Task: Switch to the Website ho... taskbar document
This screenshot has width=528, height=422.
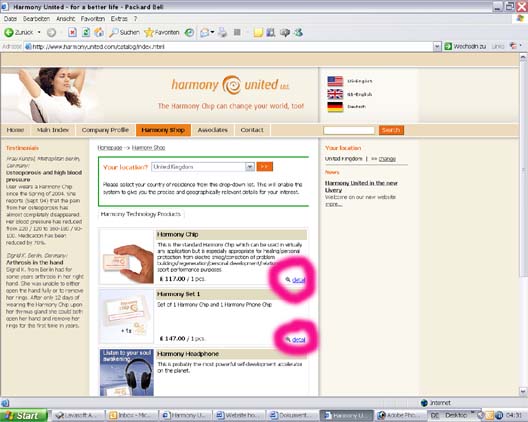Action: coord(239,416)
